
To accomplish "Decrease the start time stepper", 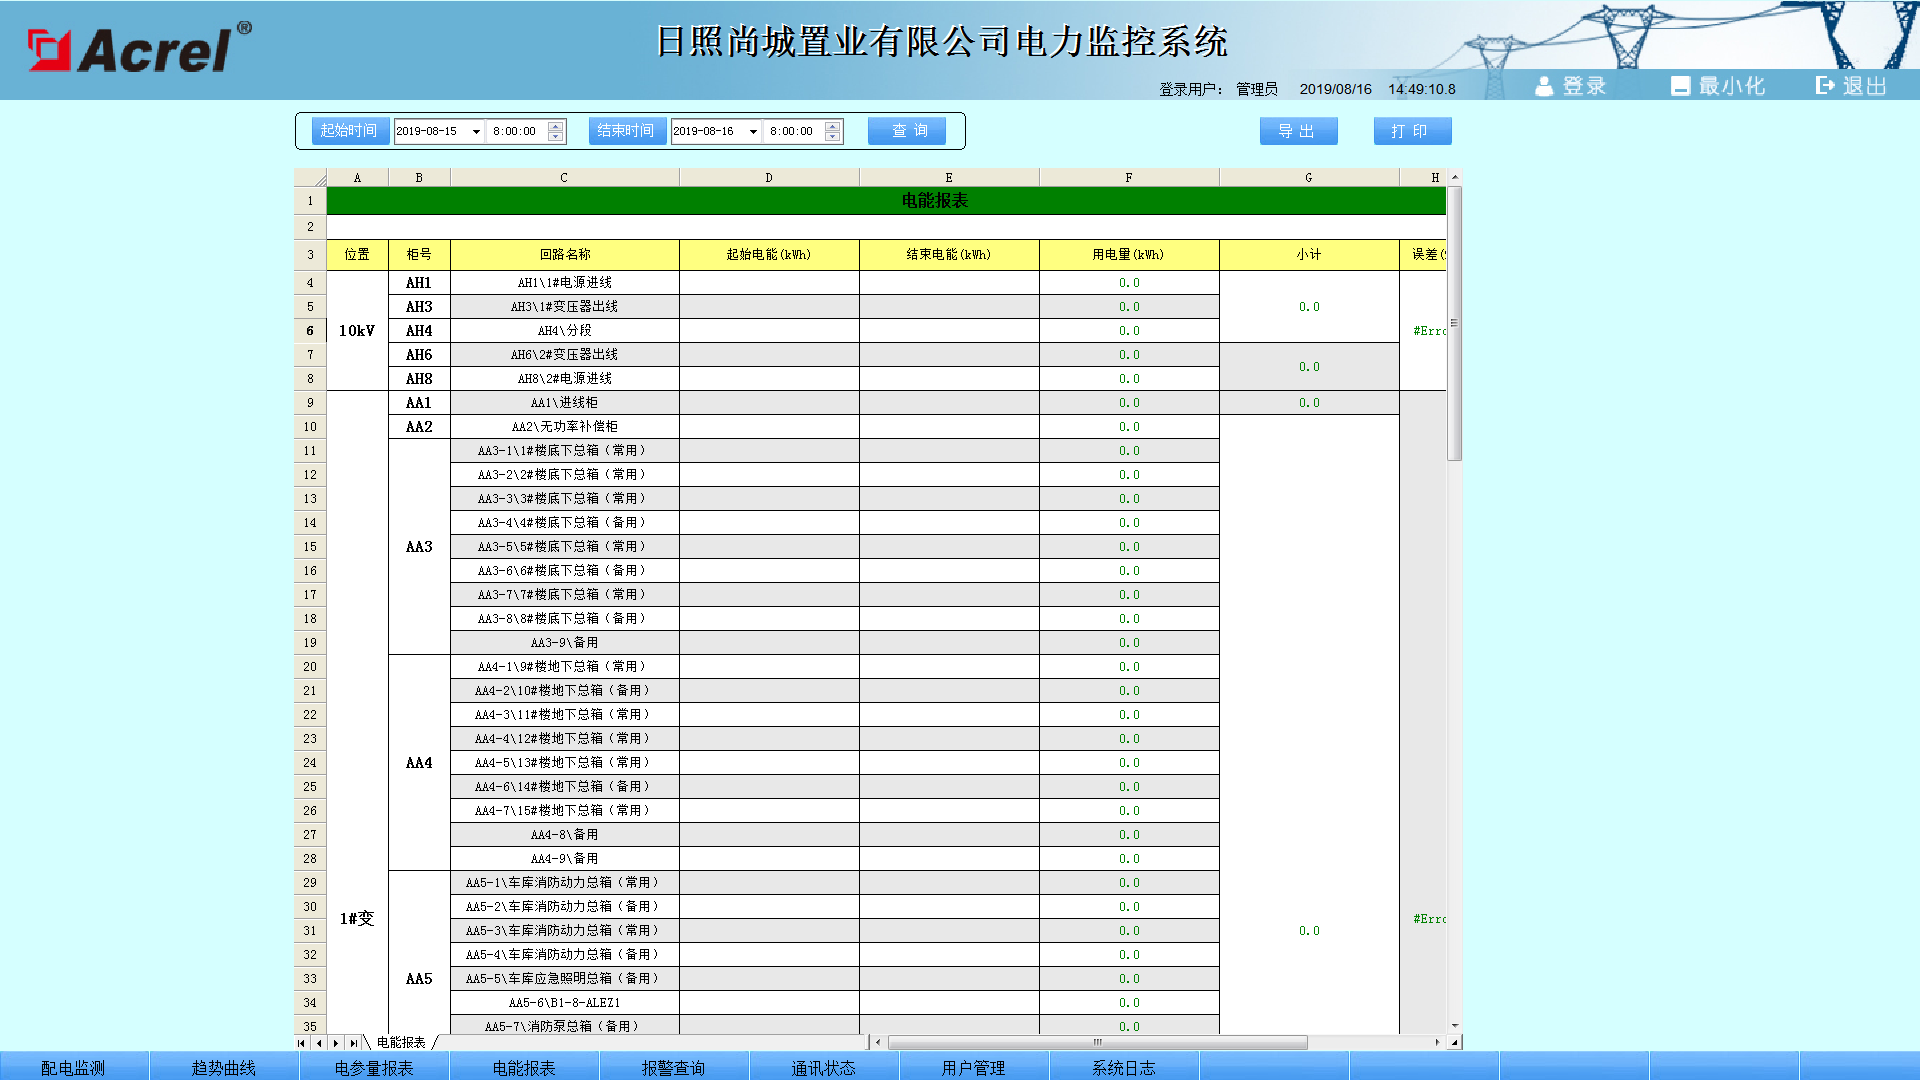I will [x=556, y=136].
